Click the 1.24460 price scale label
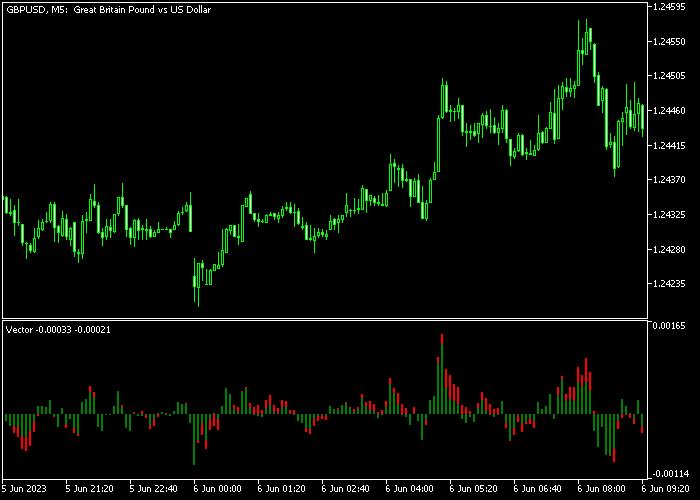Screen dimensions: 700x500 coord(669,111)
